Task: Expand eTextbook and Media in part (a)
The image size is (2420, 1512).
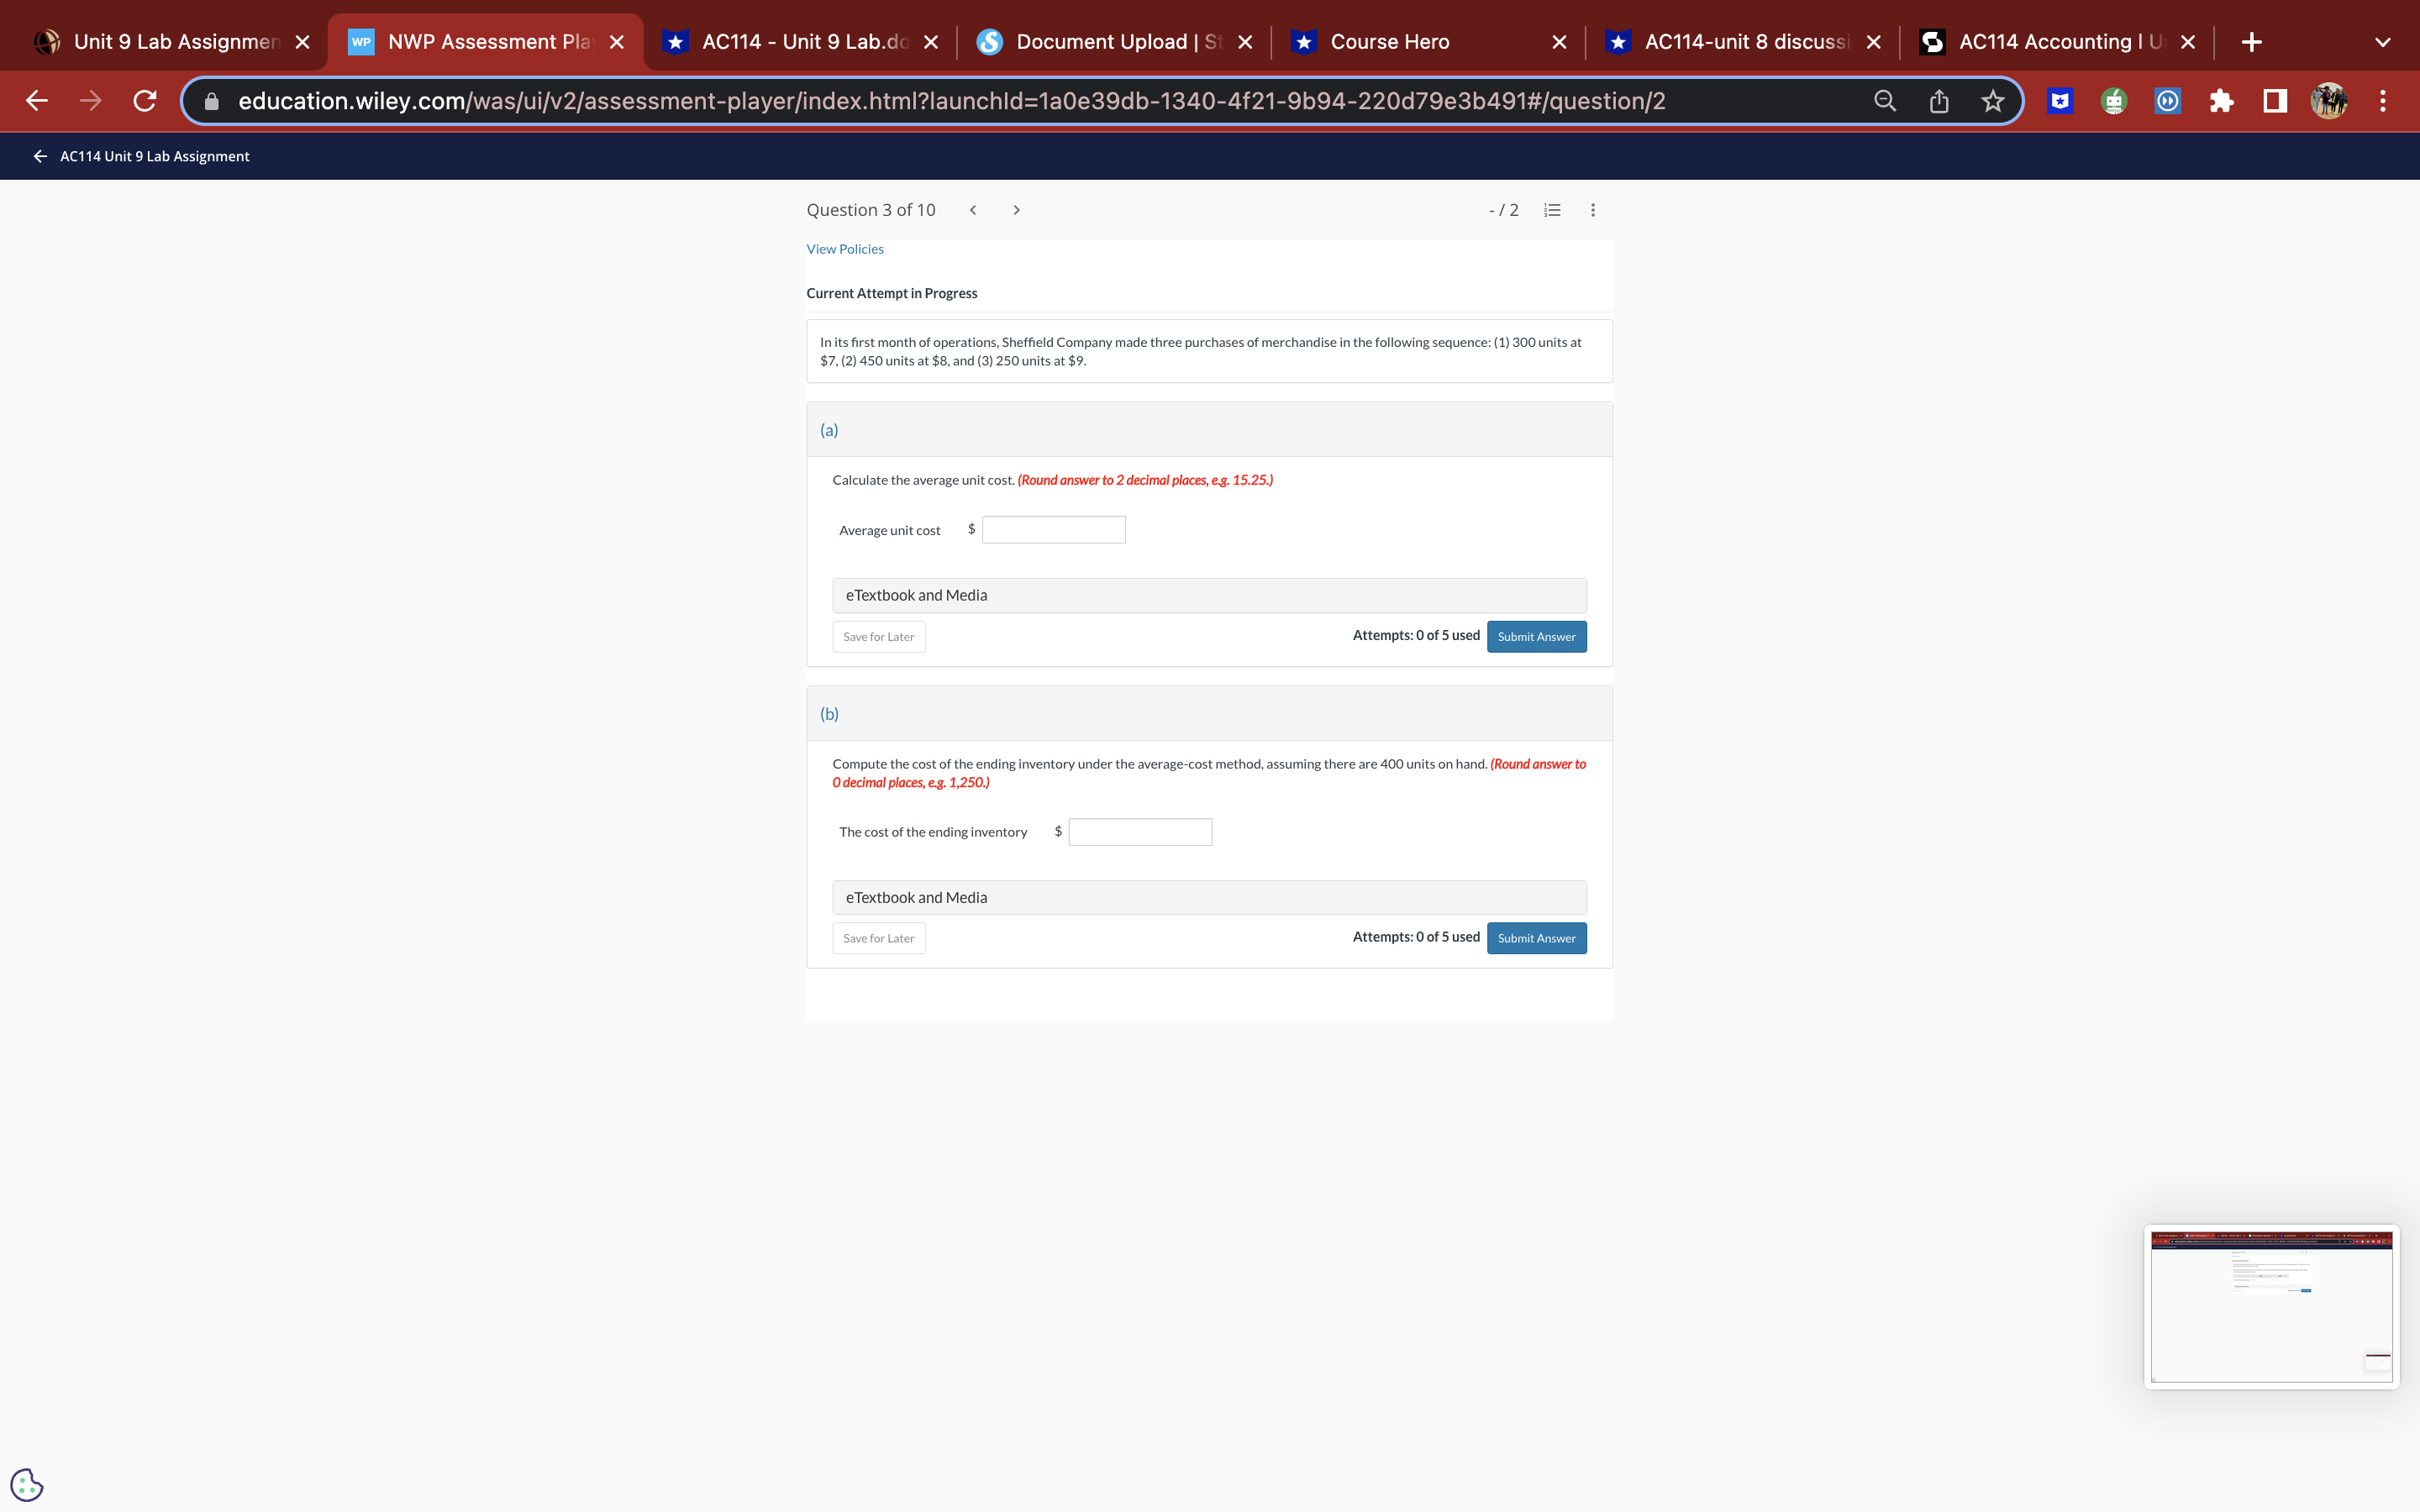Action: click(1208, 595)
